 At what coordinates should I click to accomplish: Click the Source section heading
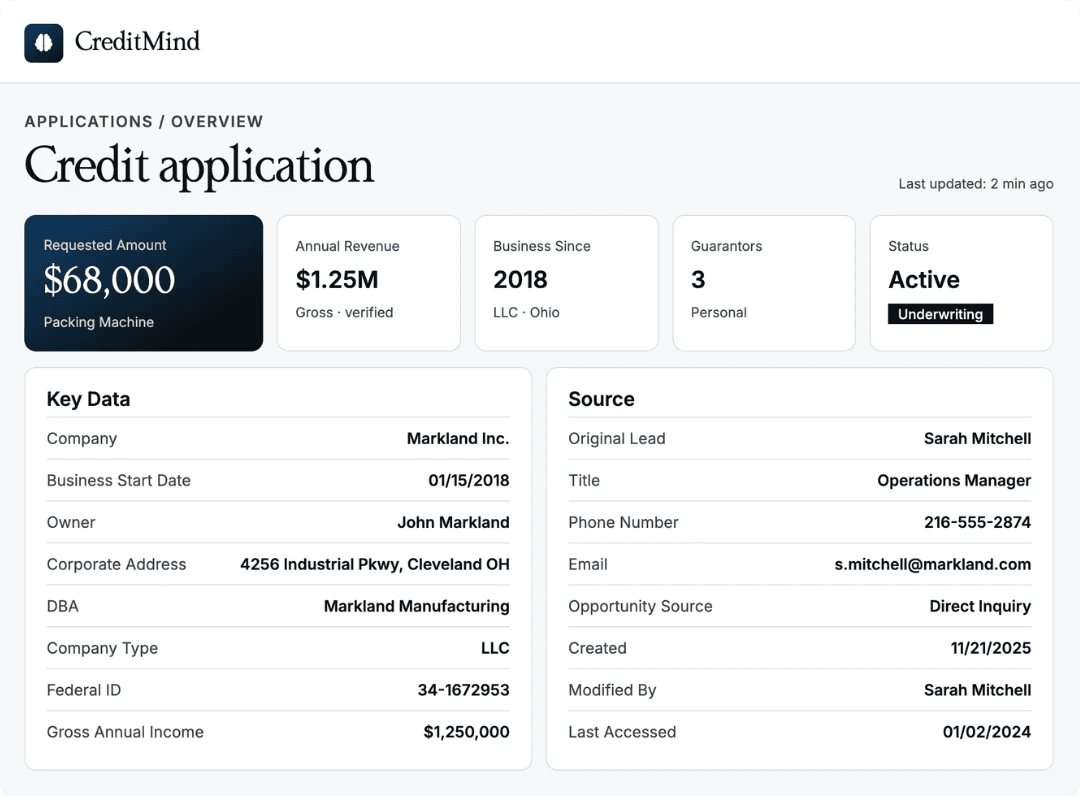(601, 399)
